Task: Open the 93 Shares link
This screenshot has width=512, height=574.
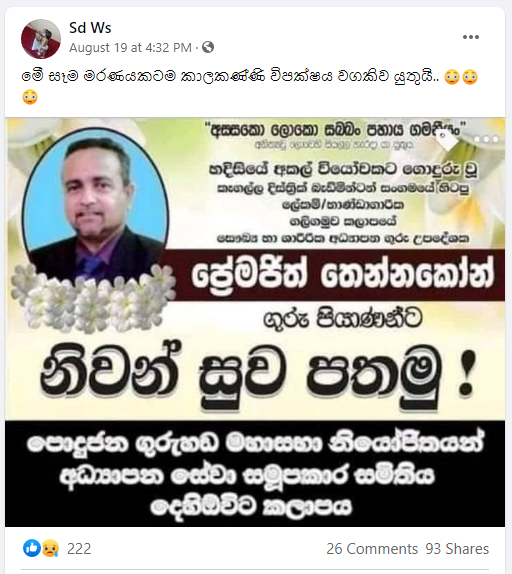Action: [457, 549]
